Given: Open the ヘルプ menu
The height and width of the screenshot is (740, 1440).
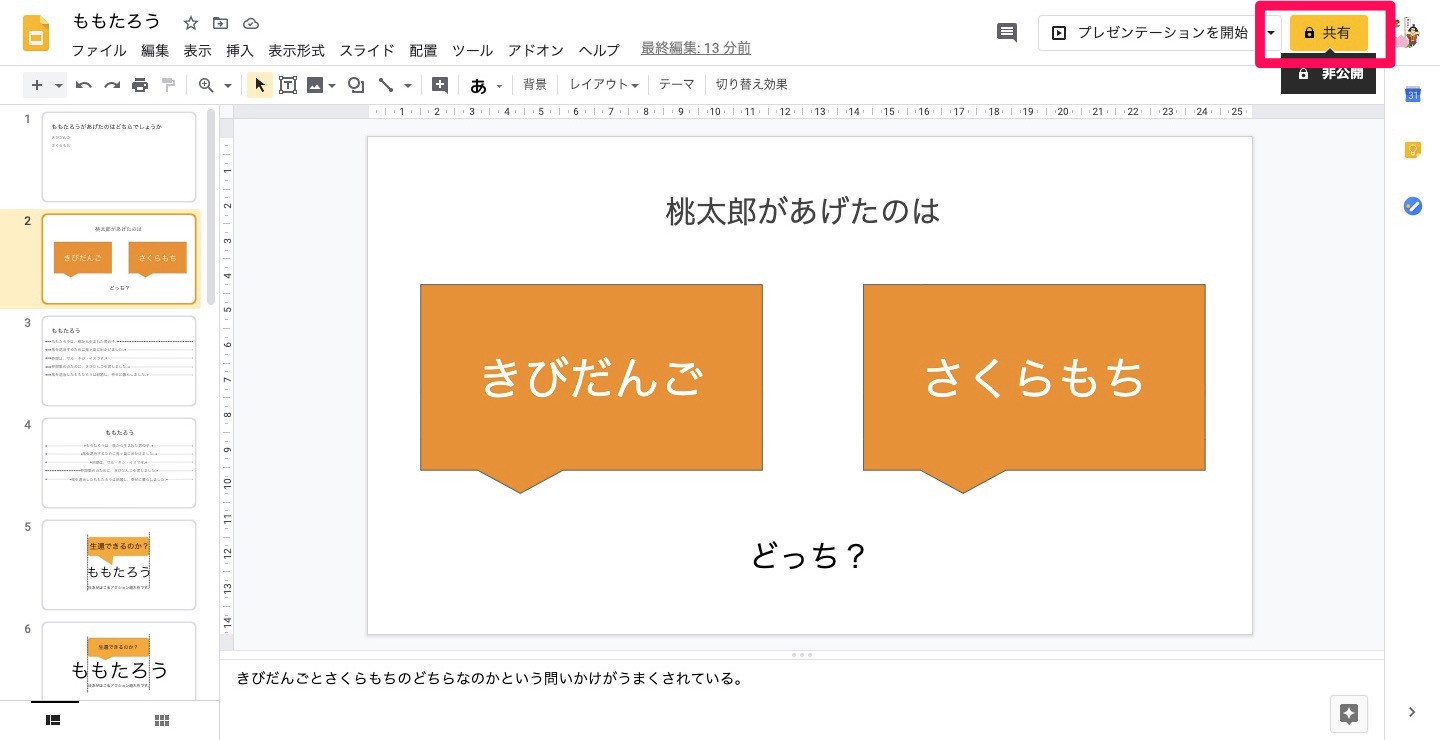Looking at the screenshot, I should coord(600,50).
